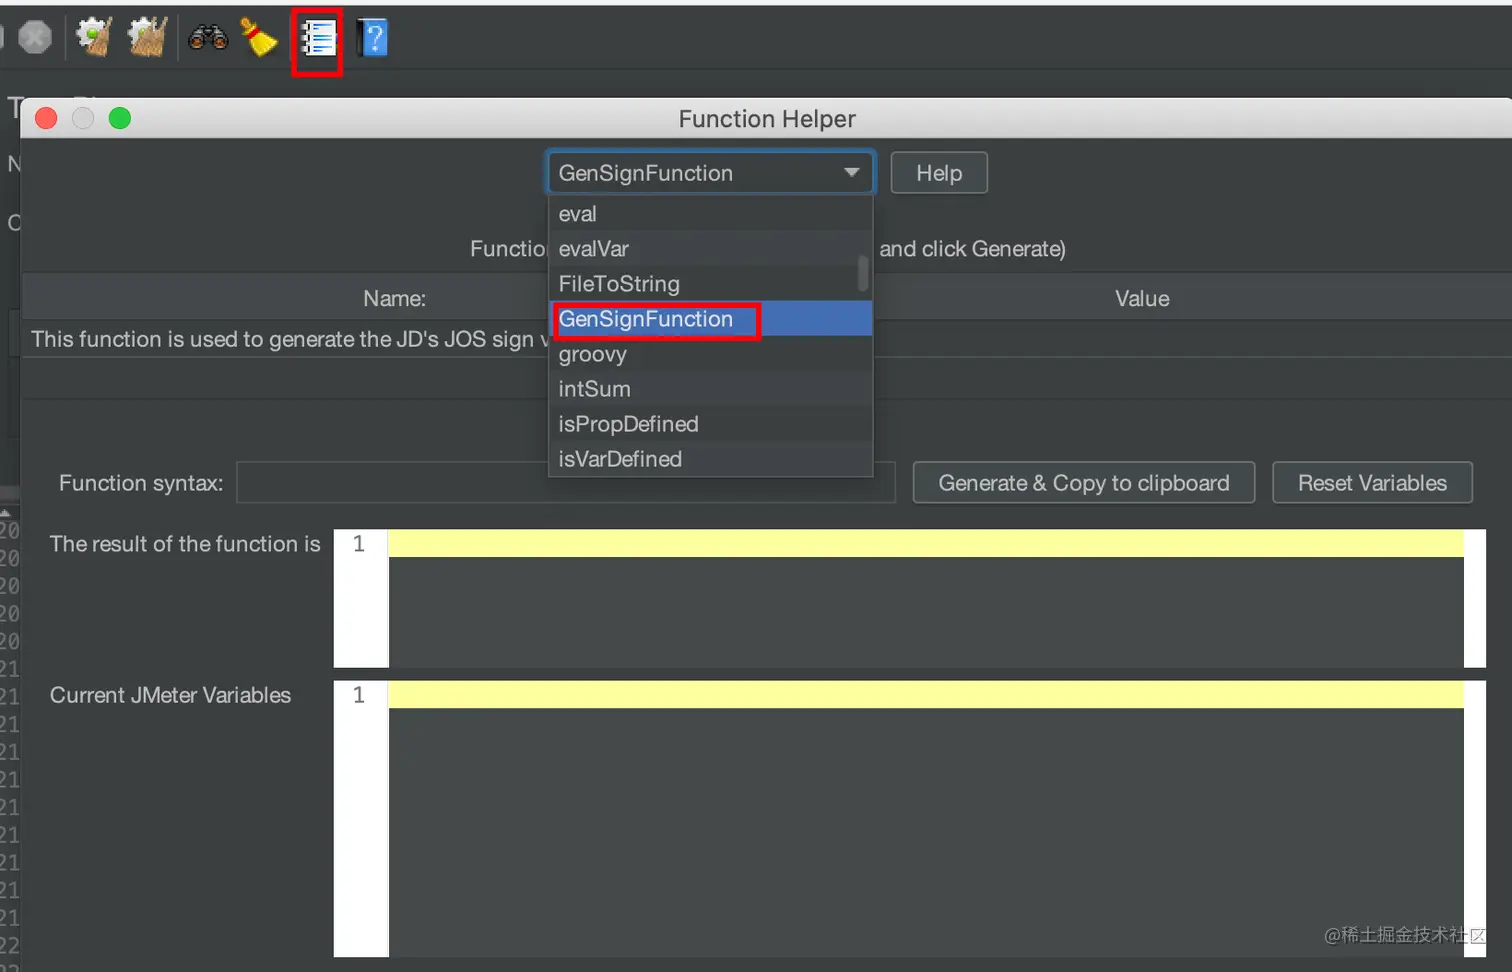Click the Help button
The height and width of the screenshot is (972, 1512).
pos(939,173)
